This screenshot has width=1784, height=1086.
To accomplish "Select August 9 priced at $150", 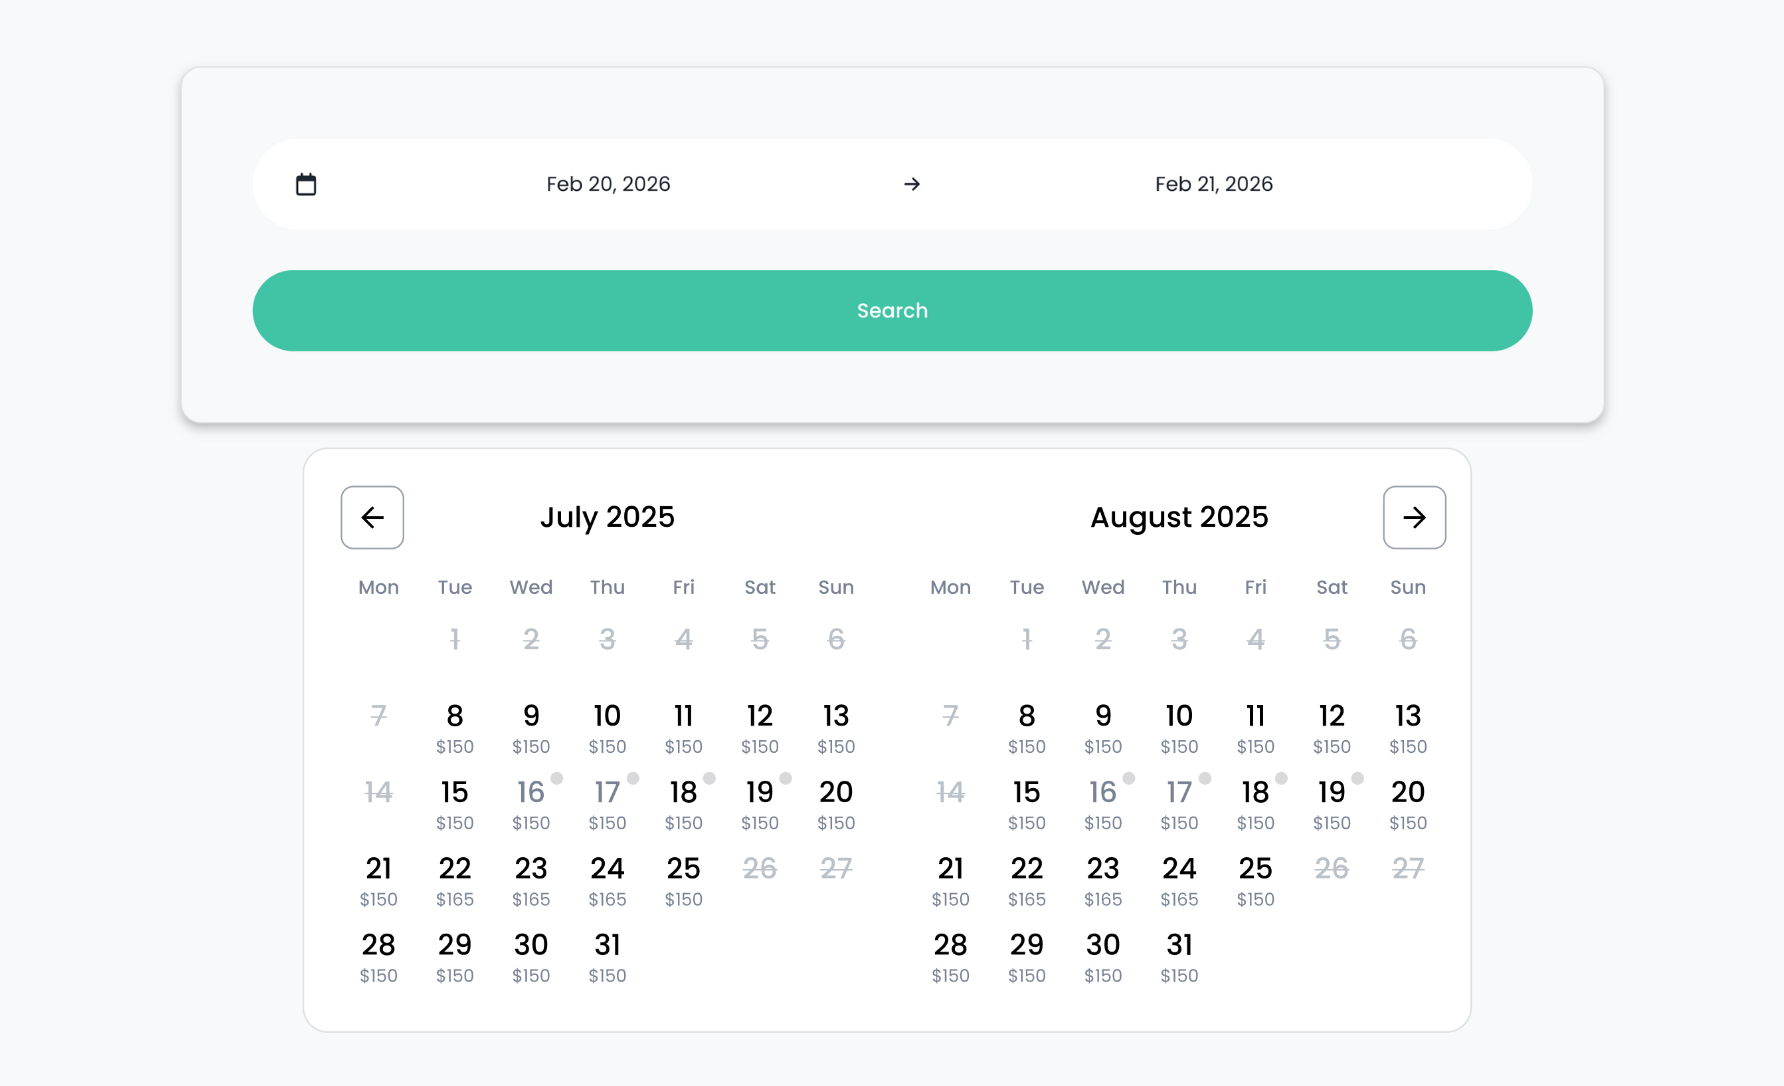I will tap(1103, 728).
